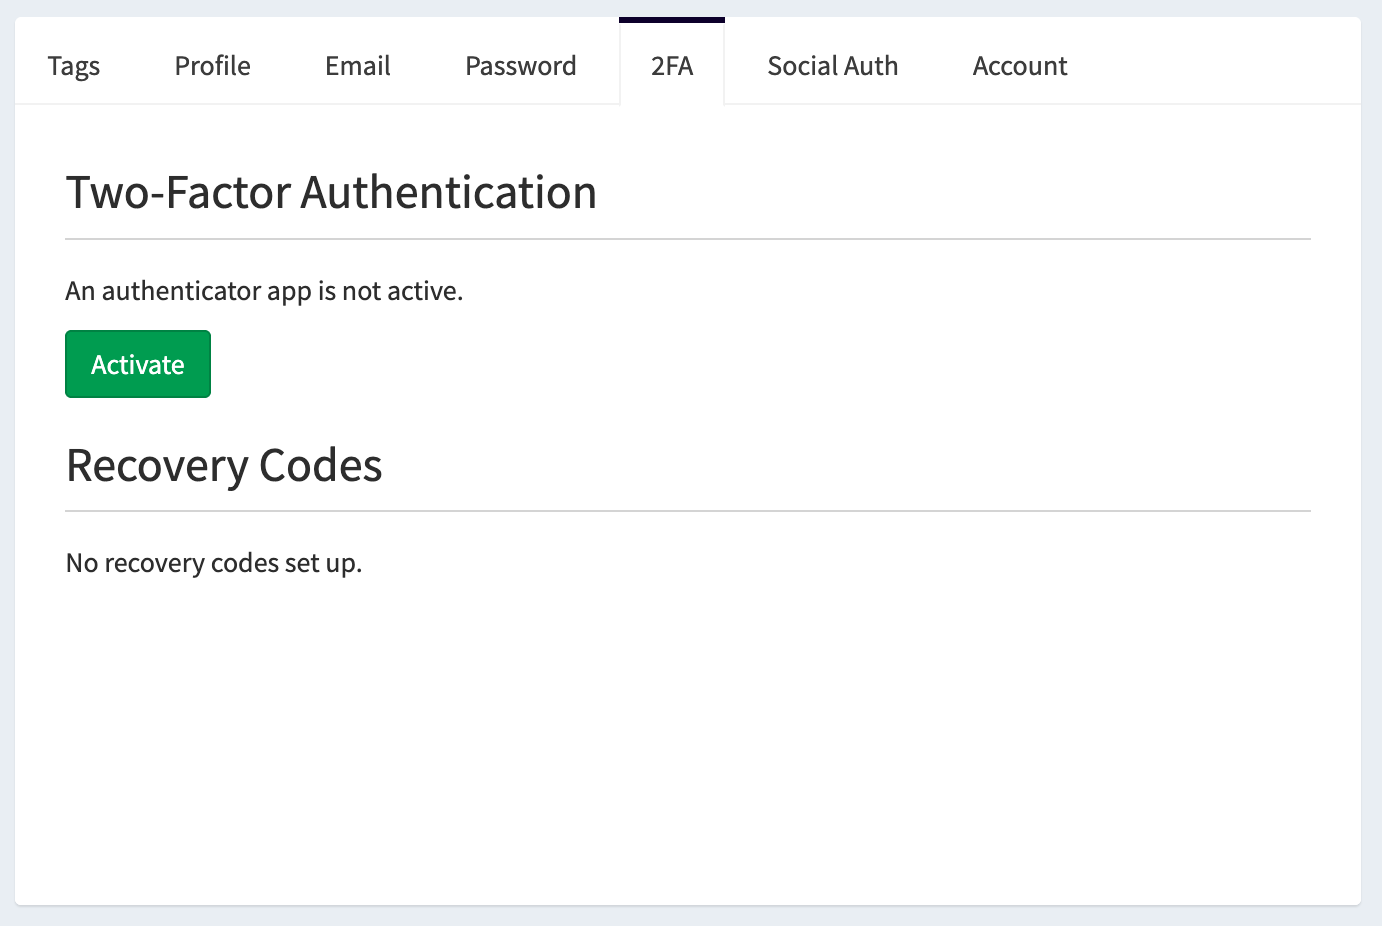Open the Social Auth tab
Image resolution: width=1382 pixels, height=926 pixels.
pos(832,66)
